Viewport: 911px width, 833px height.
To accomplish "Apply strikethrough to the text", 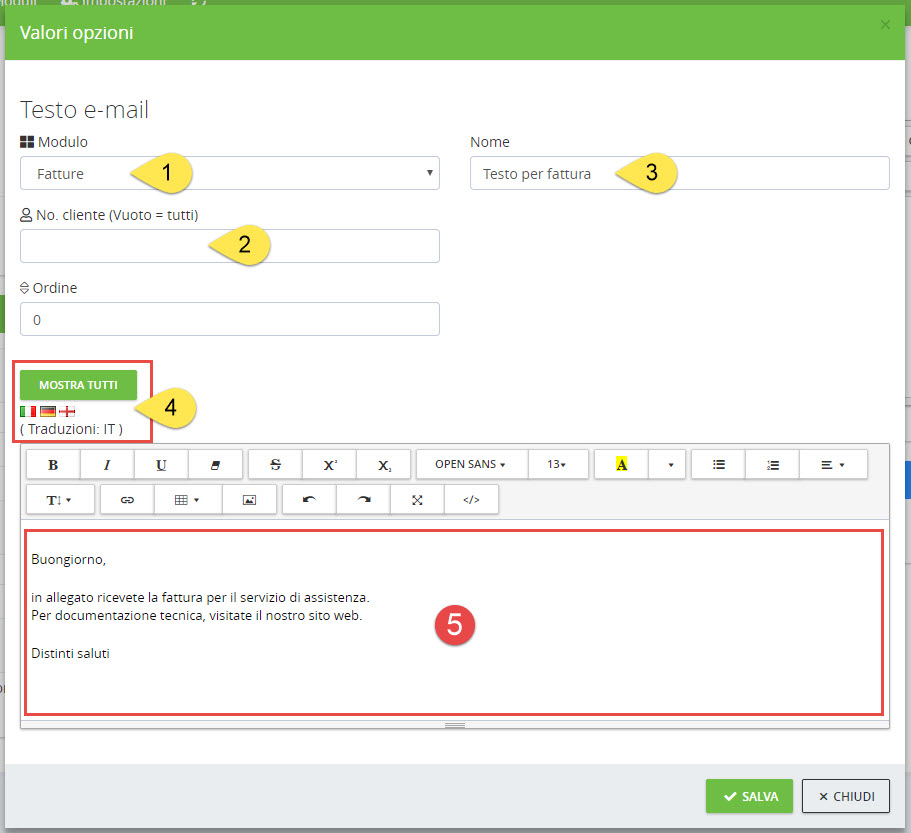I will tap(276, 465).
